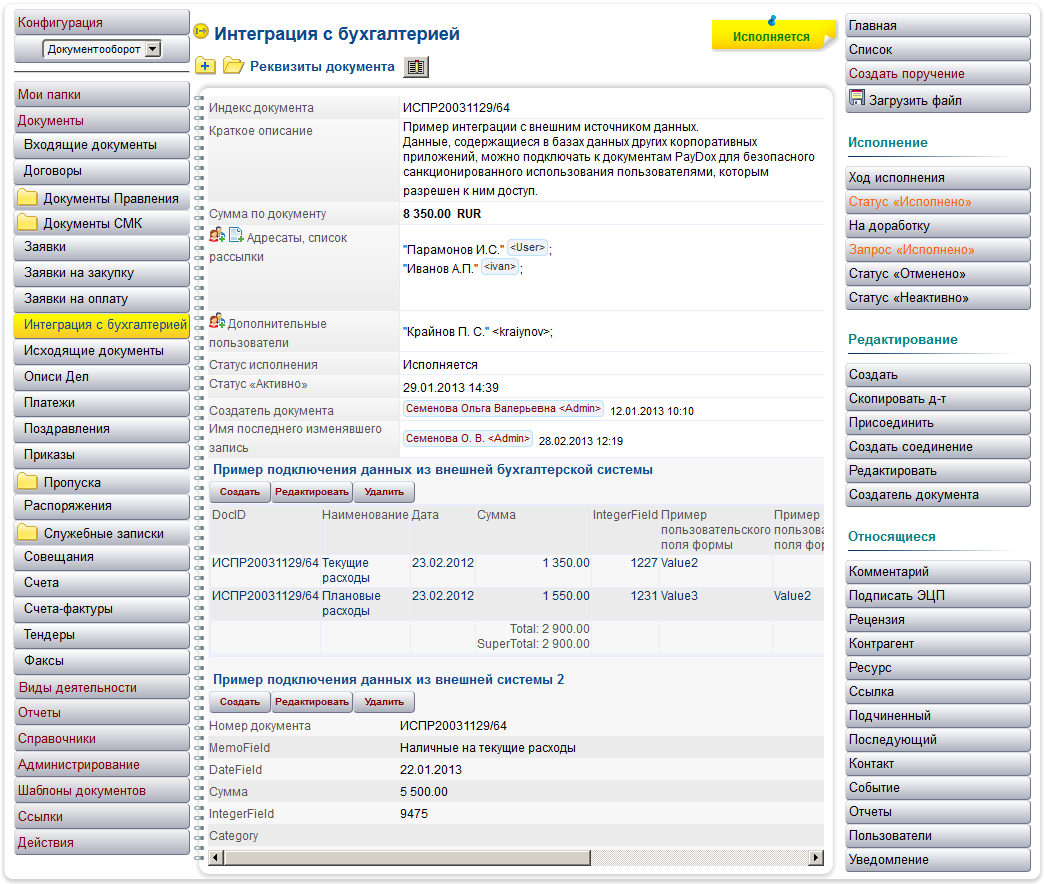
Task: Click the open folder icon beside Реквизиты документа
Action: point(233,67)
